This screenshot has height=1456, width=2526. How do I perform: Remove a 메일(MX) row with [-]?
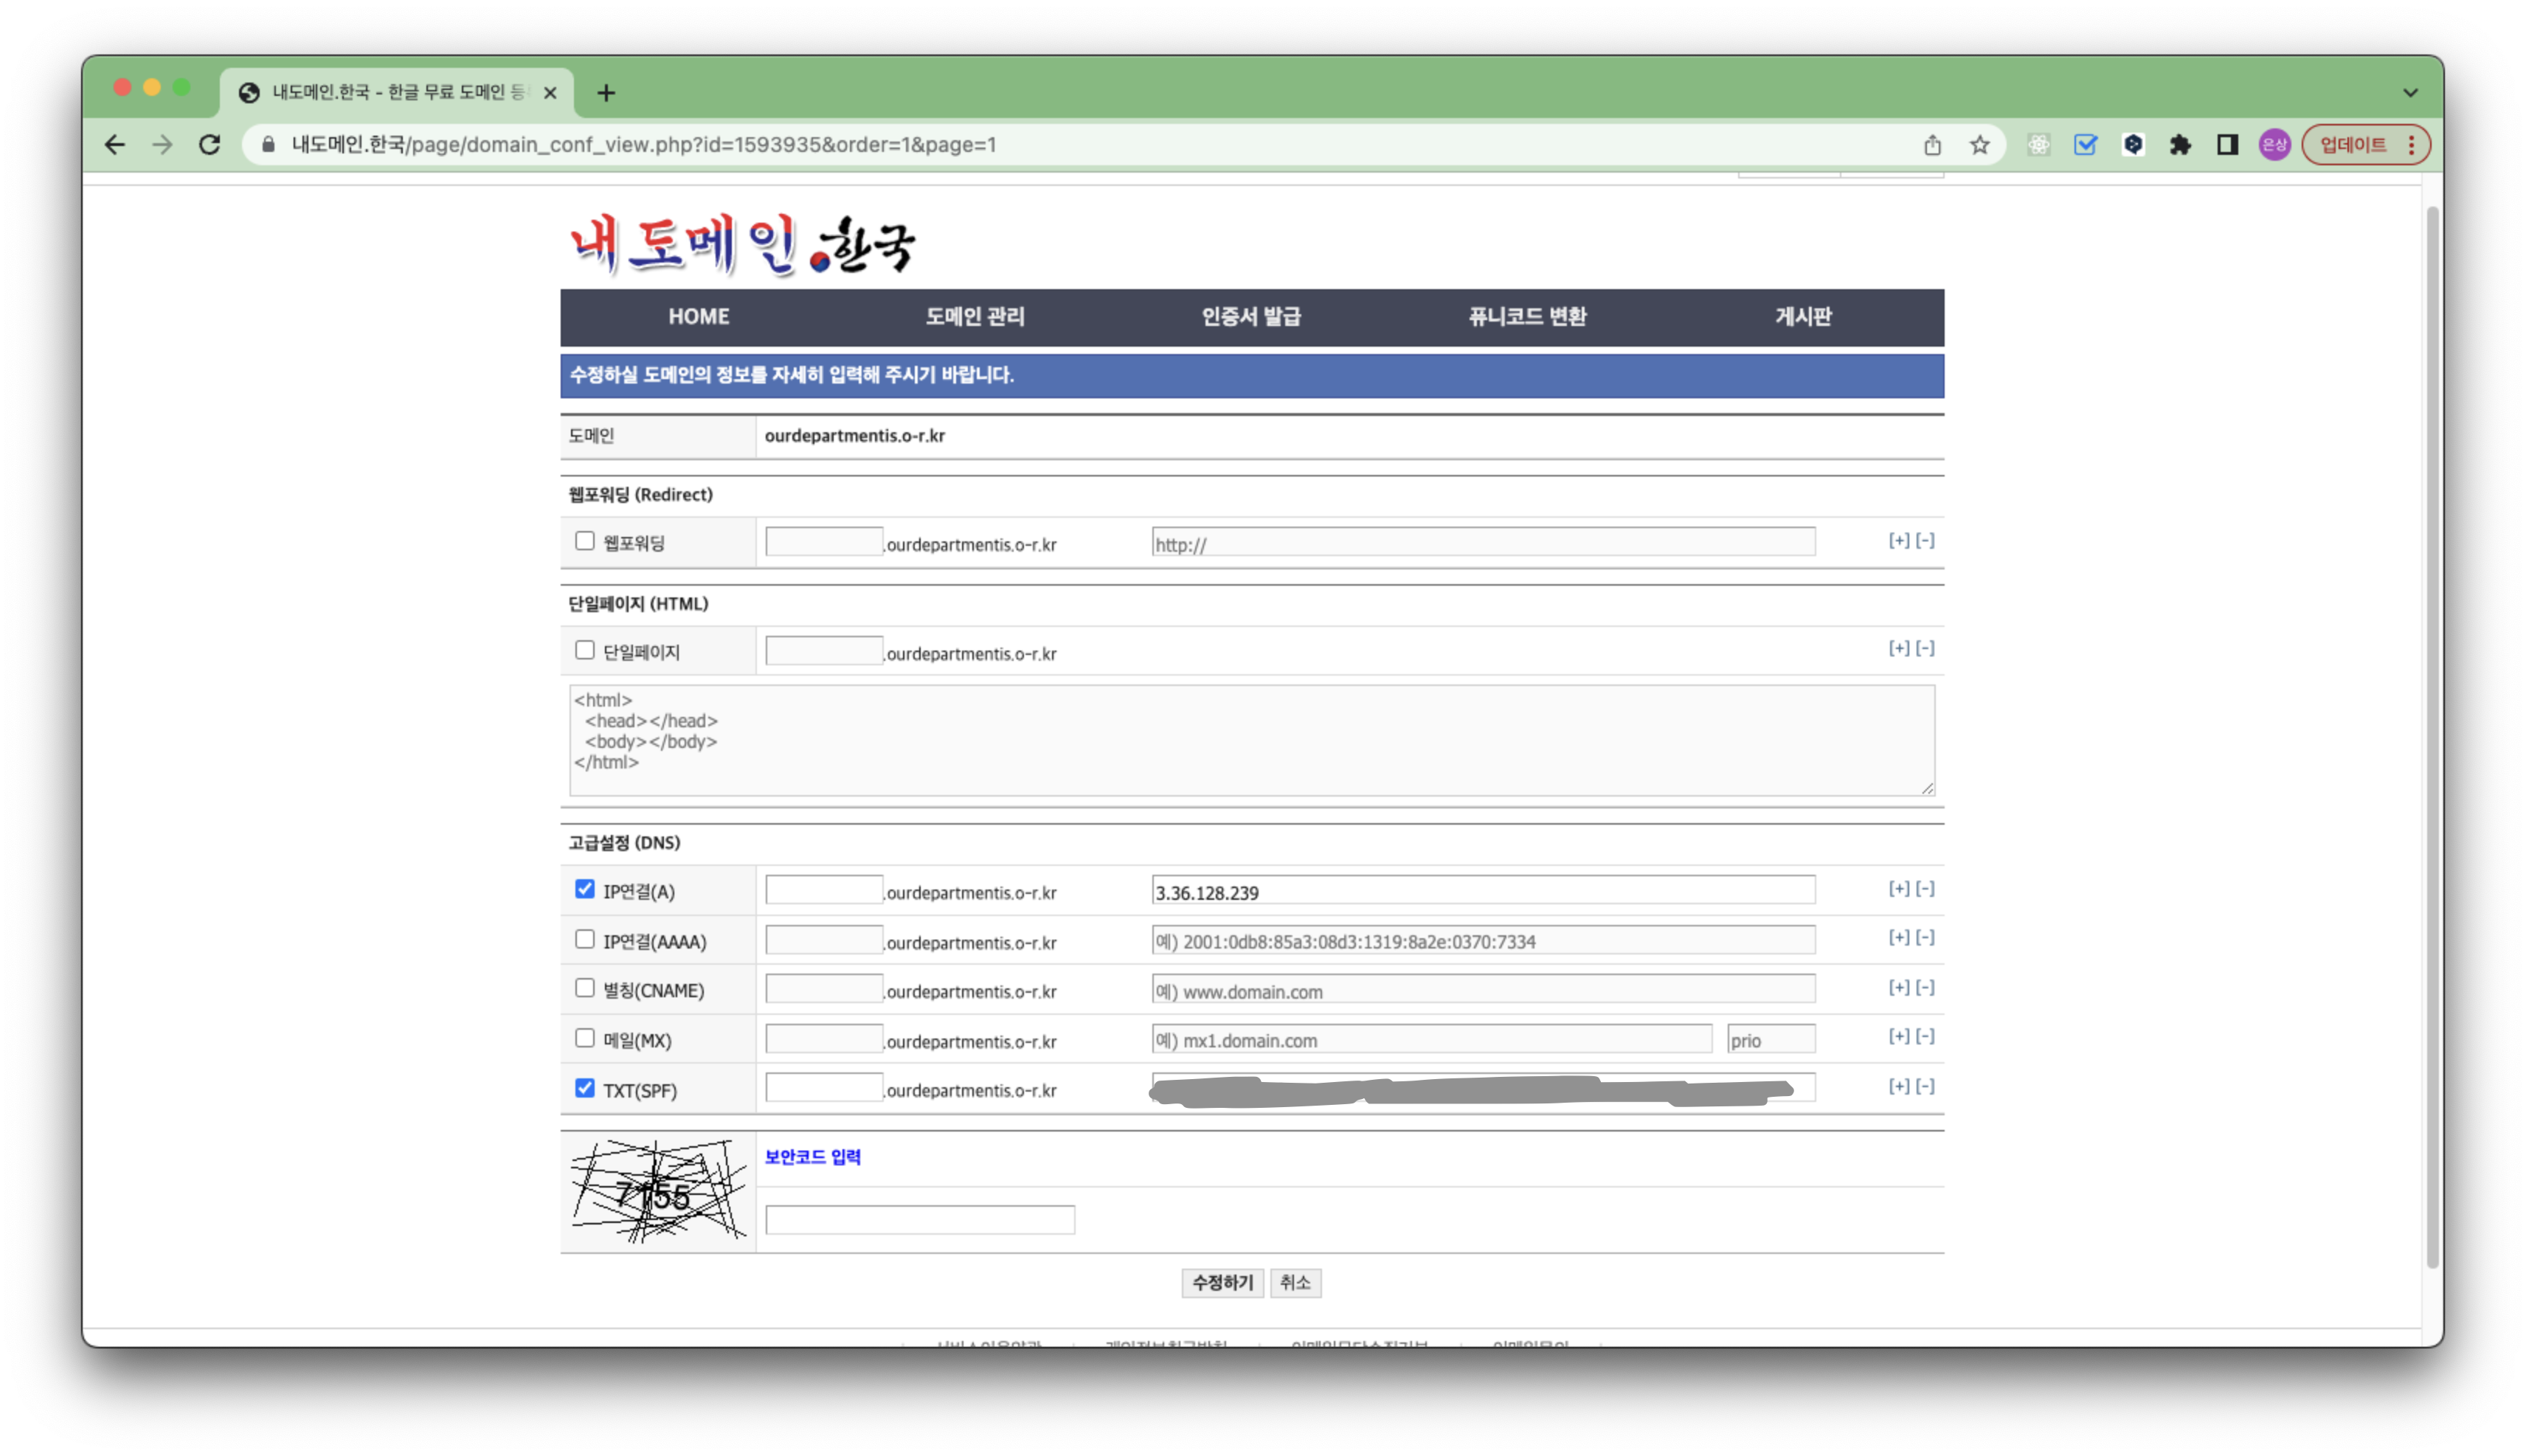tap(1925, 1037)
